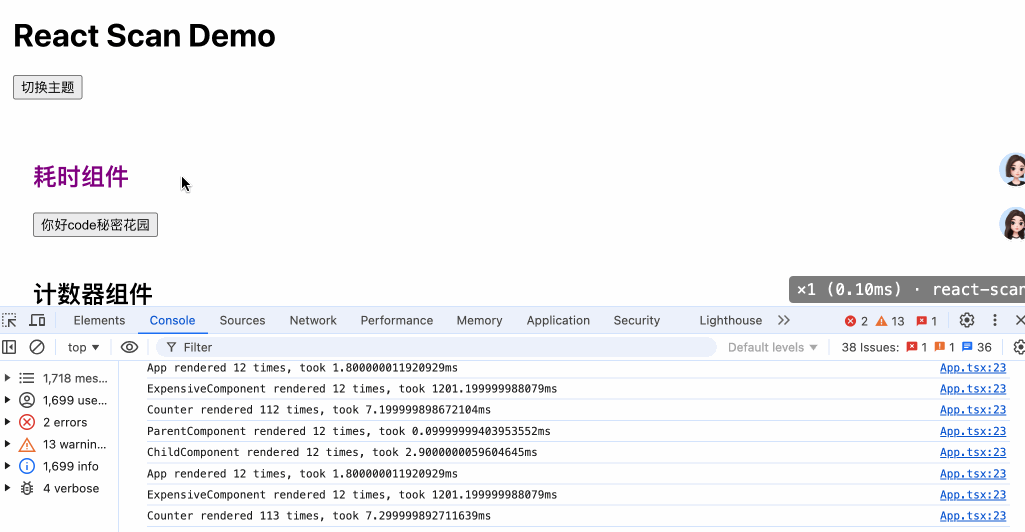Screen dimensions: 1025x532
Task: Open the Default levels dropdown
Action: point(773,347)
